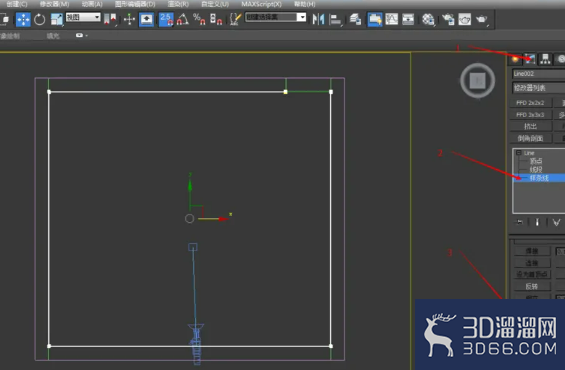
Task: Select the 线段 sub-object level in the stack
Action: [x=536, y=169]
